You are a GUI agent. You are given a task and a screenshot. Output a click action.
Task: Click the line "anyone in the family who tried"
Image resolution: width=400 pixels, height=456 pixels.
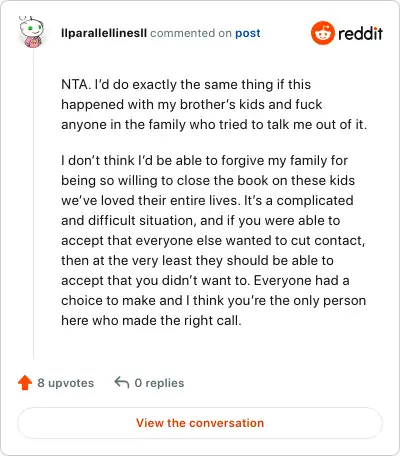(214, 124)
